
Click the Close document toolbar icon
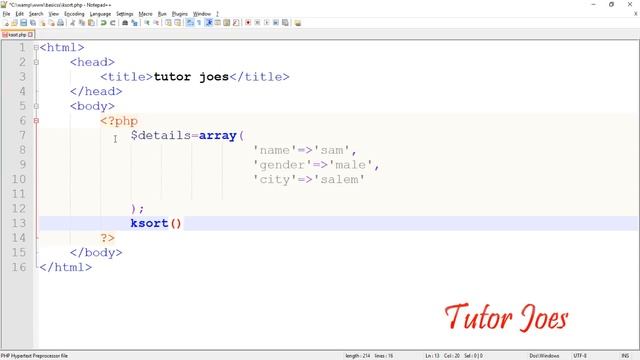[x=42, y=23]
